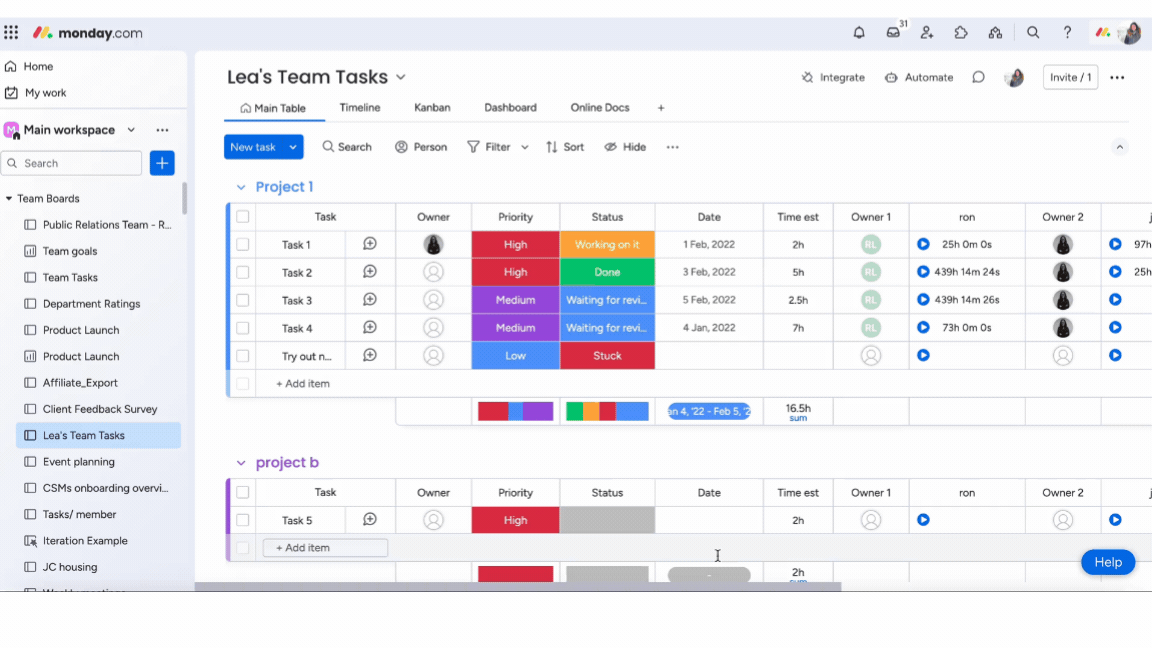Open the apps grid menu icon
This screenshot has height=648, width=1152.
pyautogui.click(x=11, y=32)
